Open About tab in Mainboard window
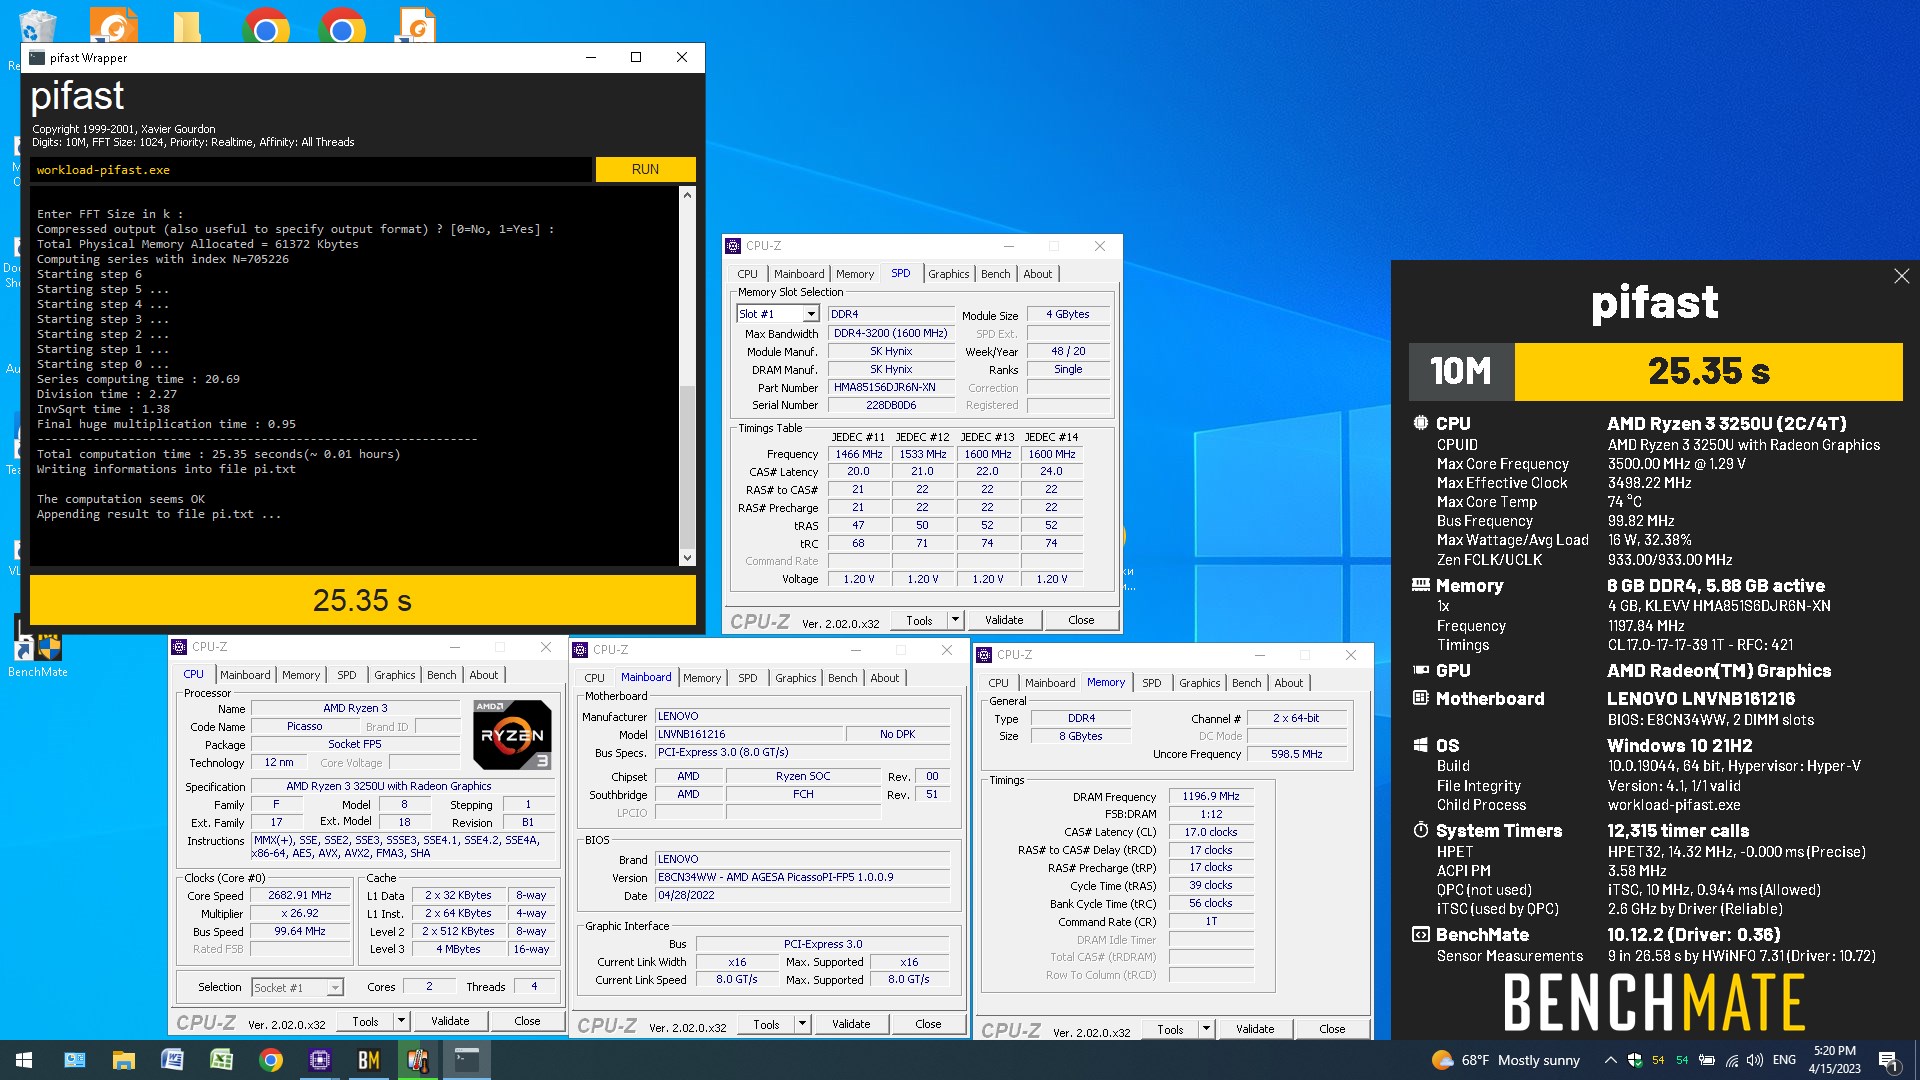Screen dimensions: 1920x1080 click(x=884, y=678)
